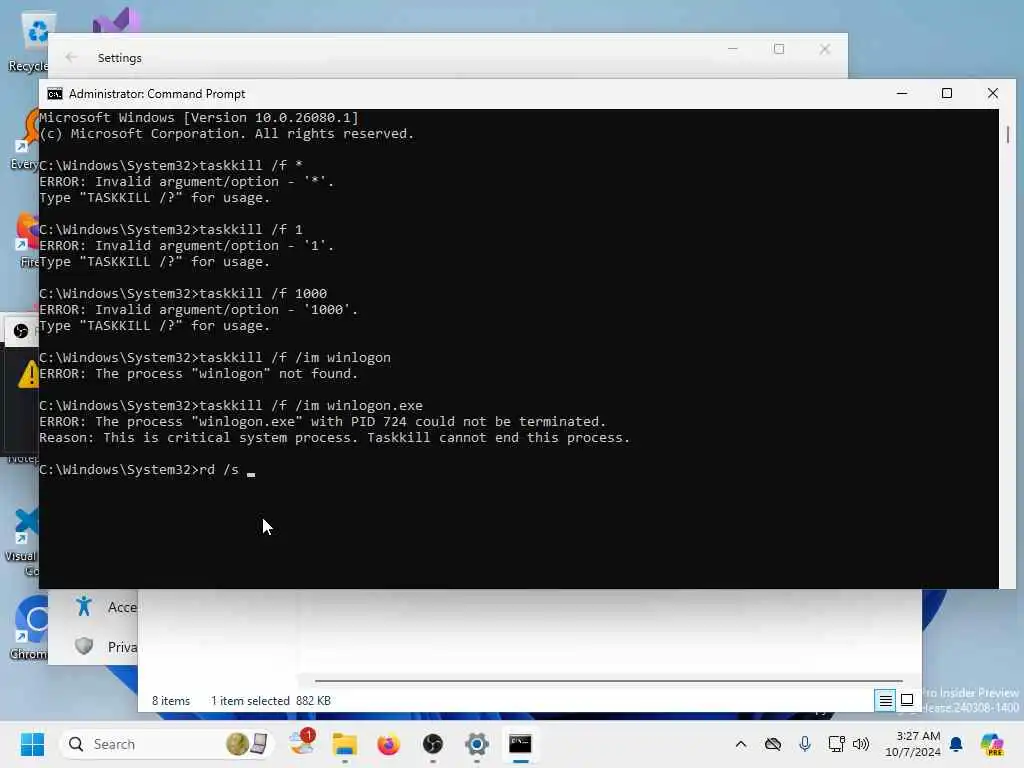Select the Command Prompt taskbar icon

tap(520, 744)
